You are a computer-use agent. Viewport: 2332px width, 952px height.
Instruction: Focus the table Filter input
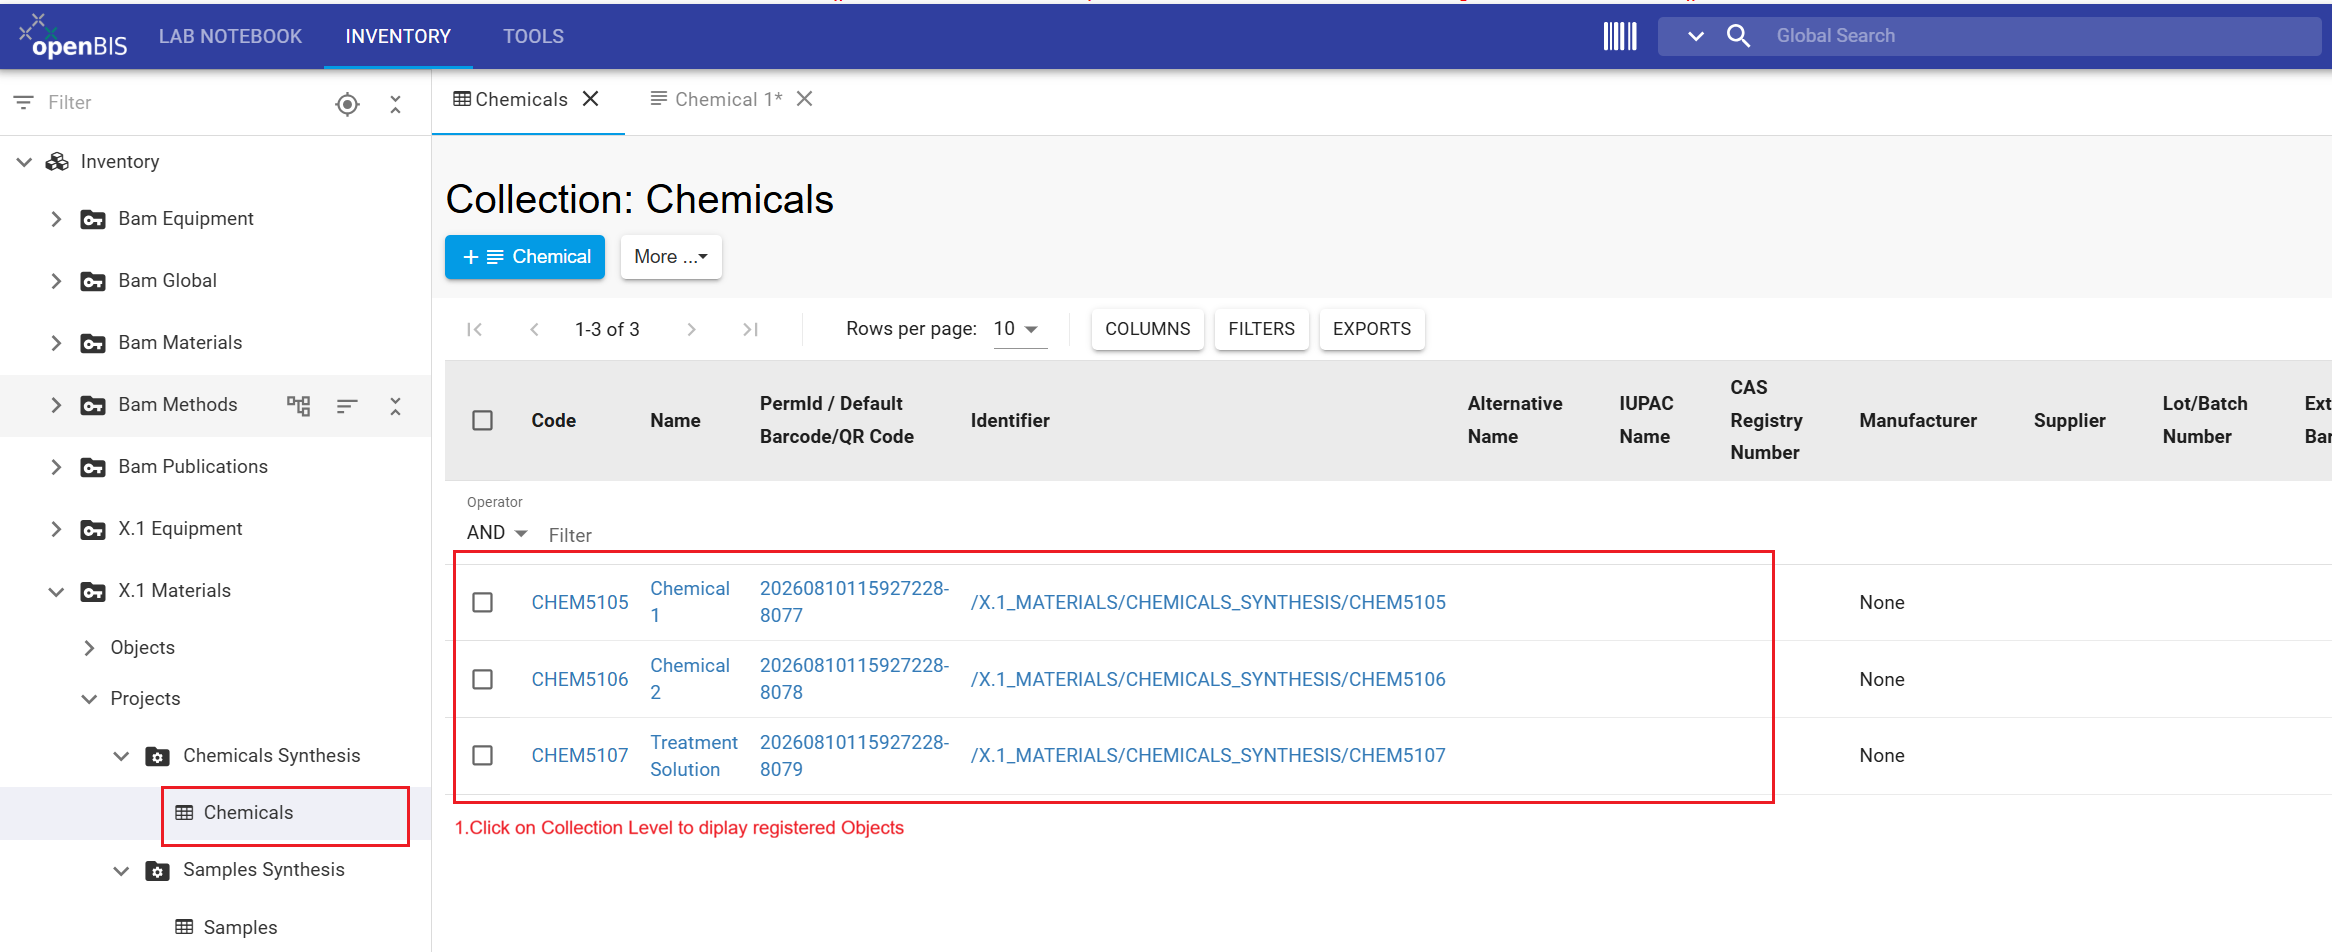coord(570,535)
